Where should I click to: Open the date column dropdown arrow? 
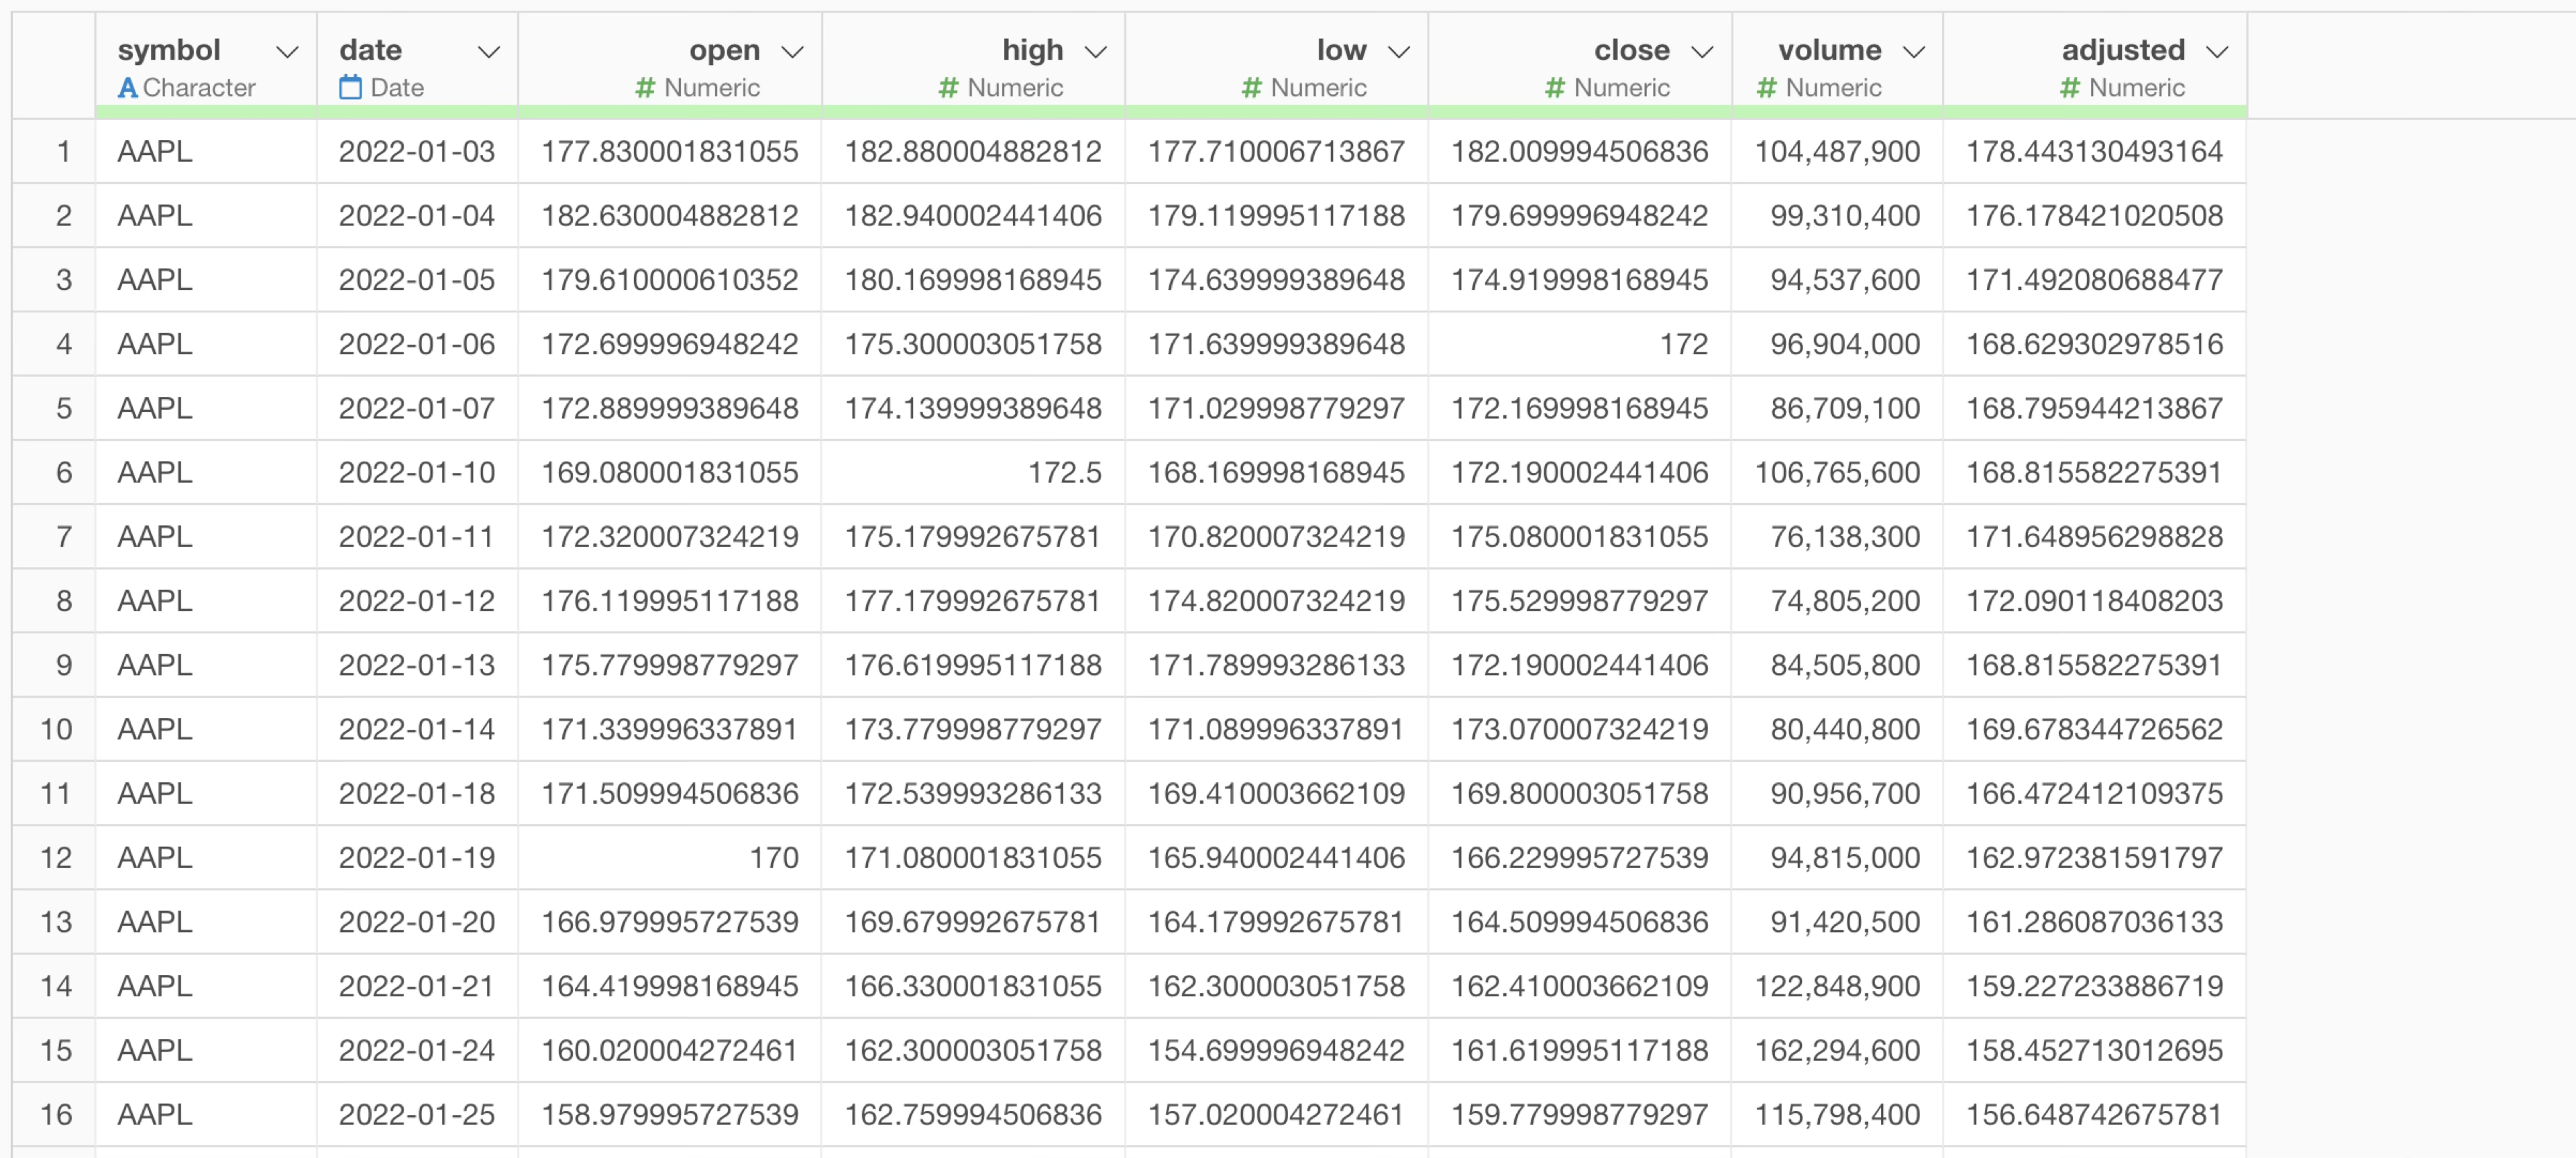pyautogui.click(x=488, y=52)
